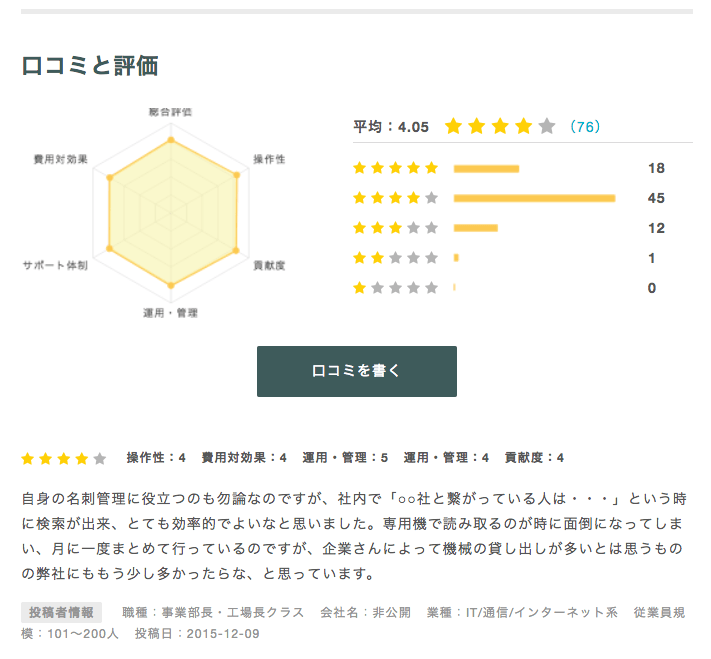The width and height of the screenshot is (711, 659).
Task: Open the (76) review count link
Action: pos(584,127)
